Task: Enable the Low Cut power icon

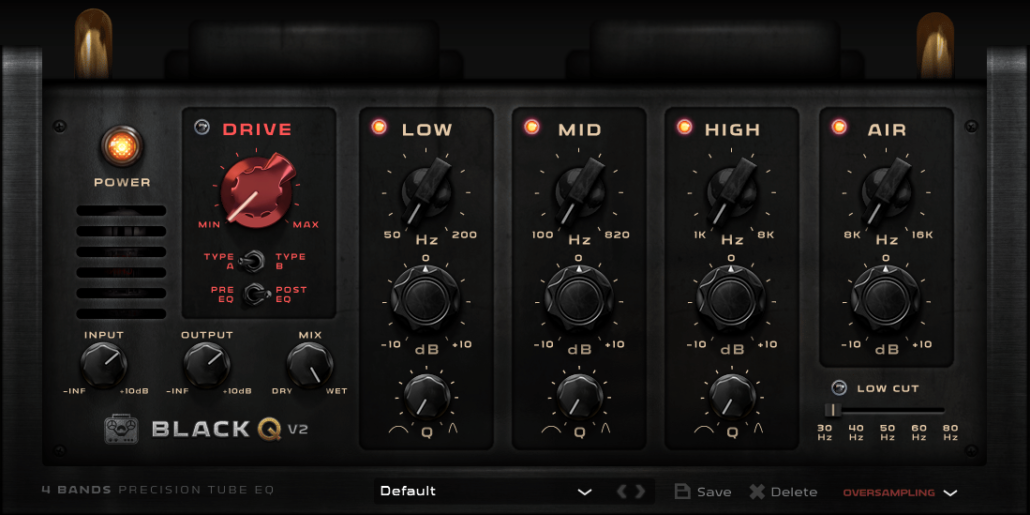Action: (838, 388)
